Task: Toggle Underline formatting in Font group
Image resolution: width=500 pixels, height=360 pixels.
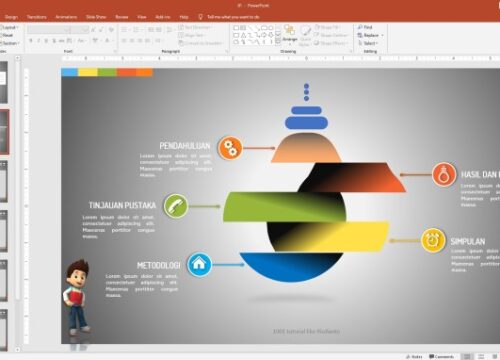Action: pos(46,41)
